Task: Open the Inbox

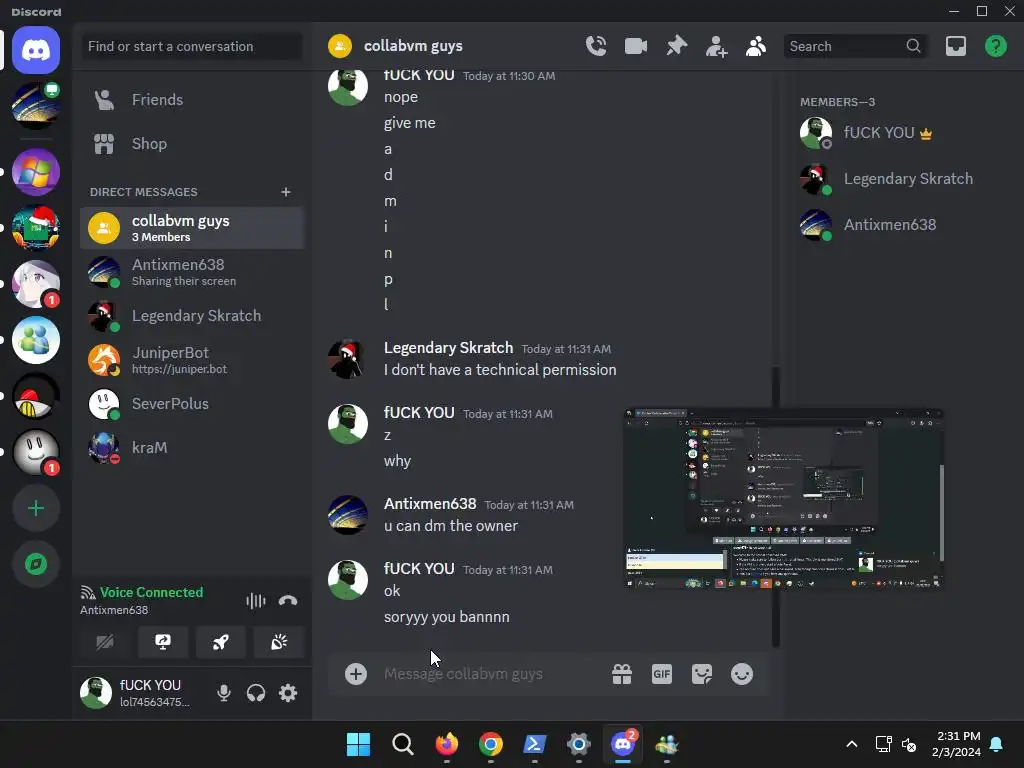Action: click(955, 46)
